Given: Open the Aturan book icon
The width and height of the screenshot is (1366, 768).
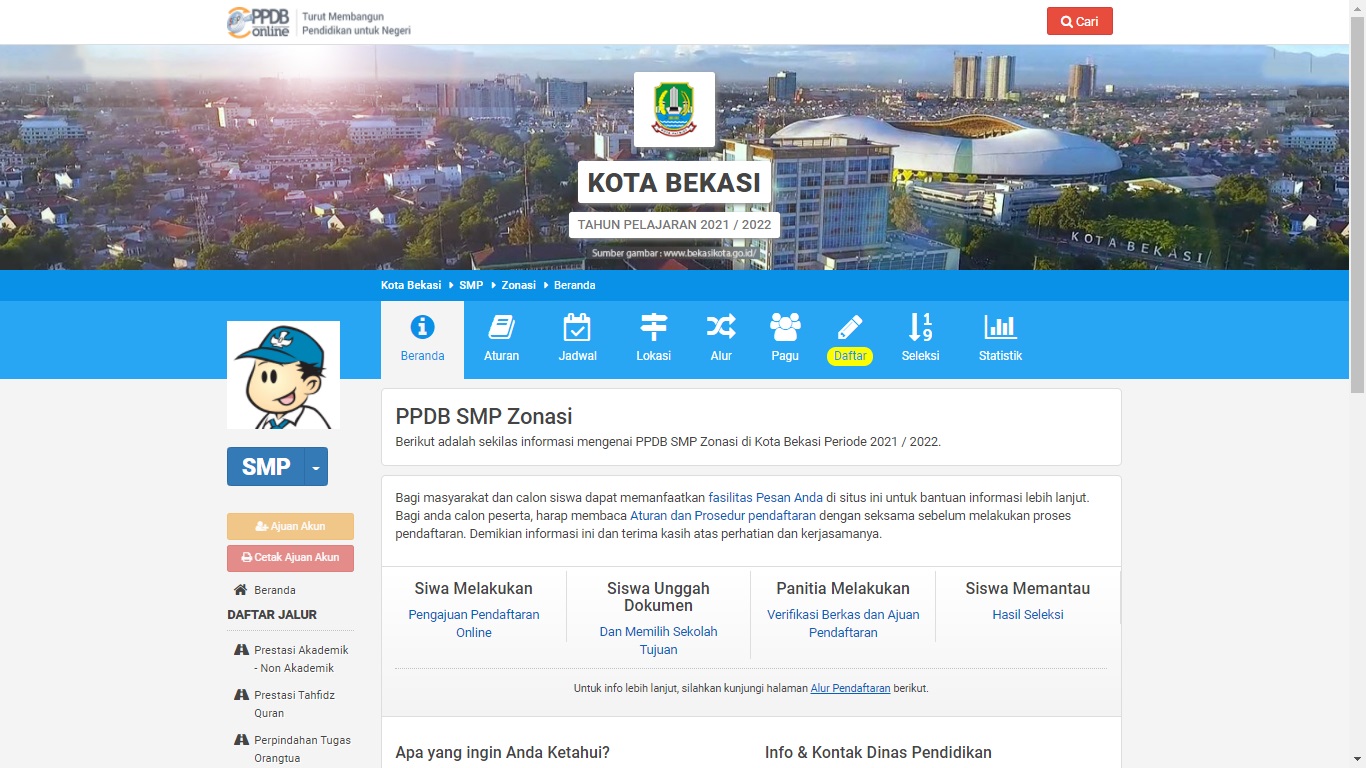Looking at the screenshot, I should [x=501, y=327].
